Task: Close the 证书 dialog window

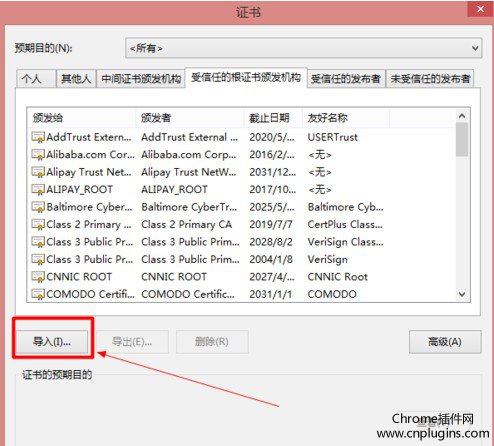Action: click(480, 9)
